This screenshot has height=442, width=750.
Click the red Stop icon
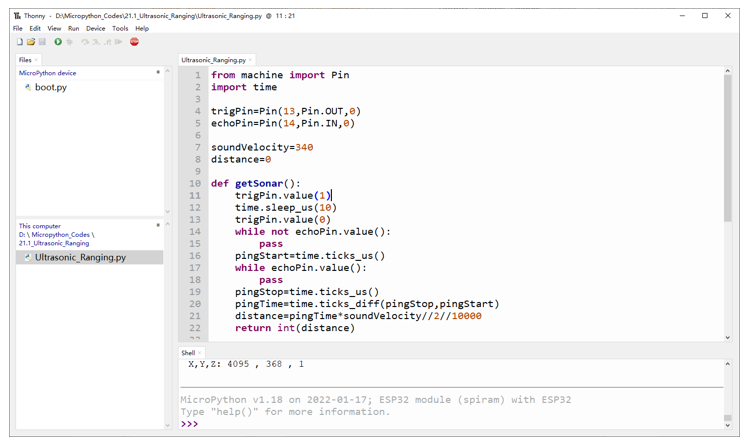point(134,42)
